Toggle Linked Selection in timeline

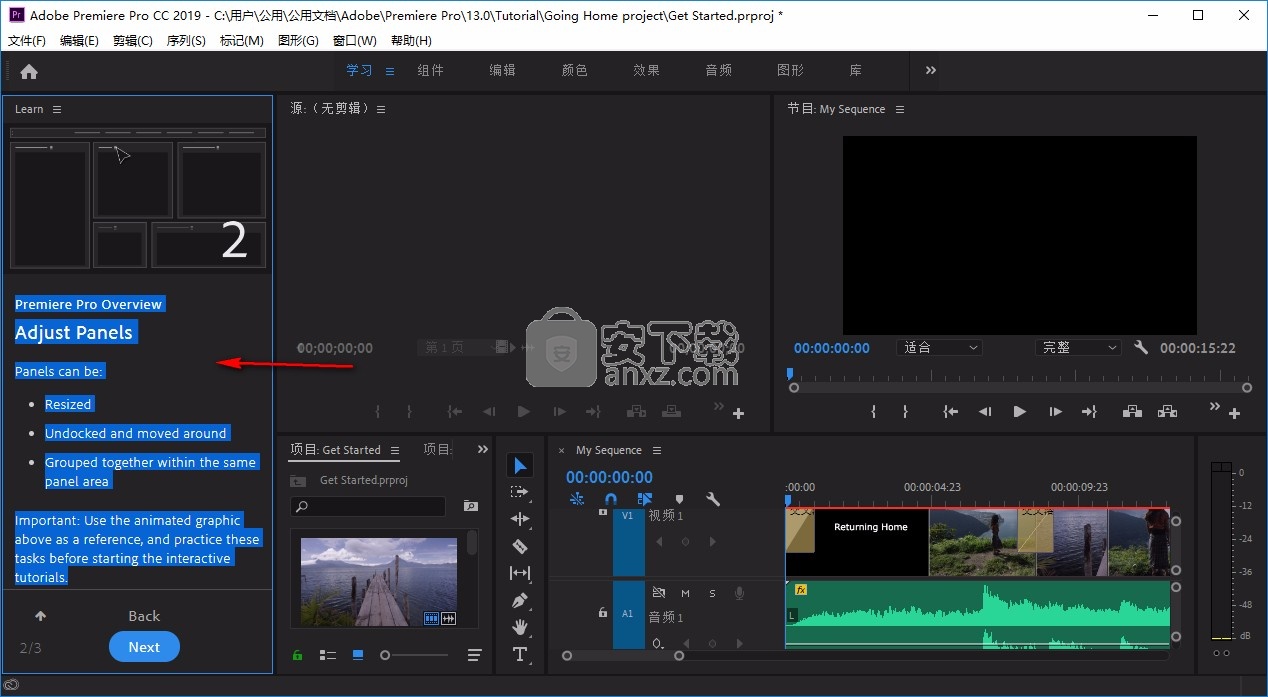click(x=645, y=499)
